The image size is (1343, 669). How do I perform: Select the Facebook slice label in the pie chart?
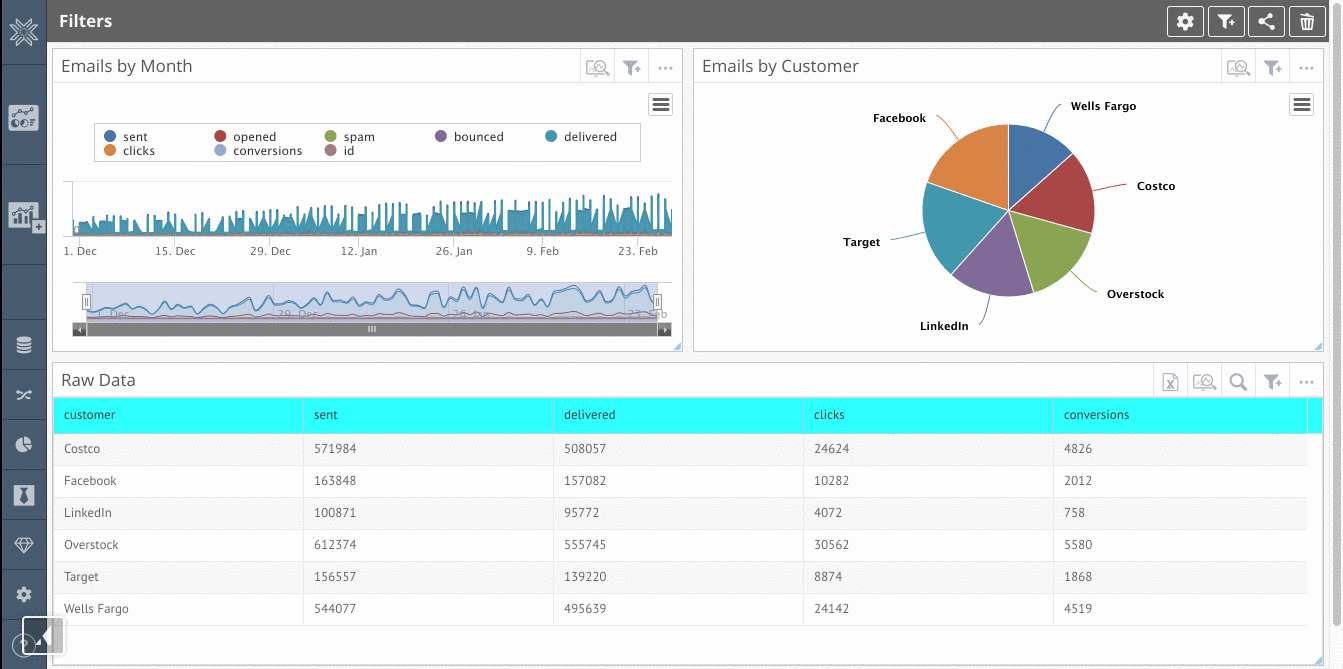pos(898,117)
